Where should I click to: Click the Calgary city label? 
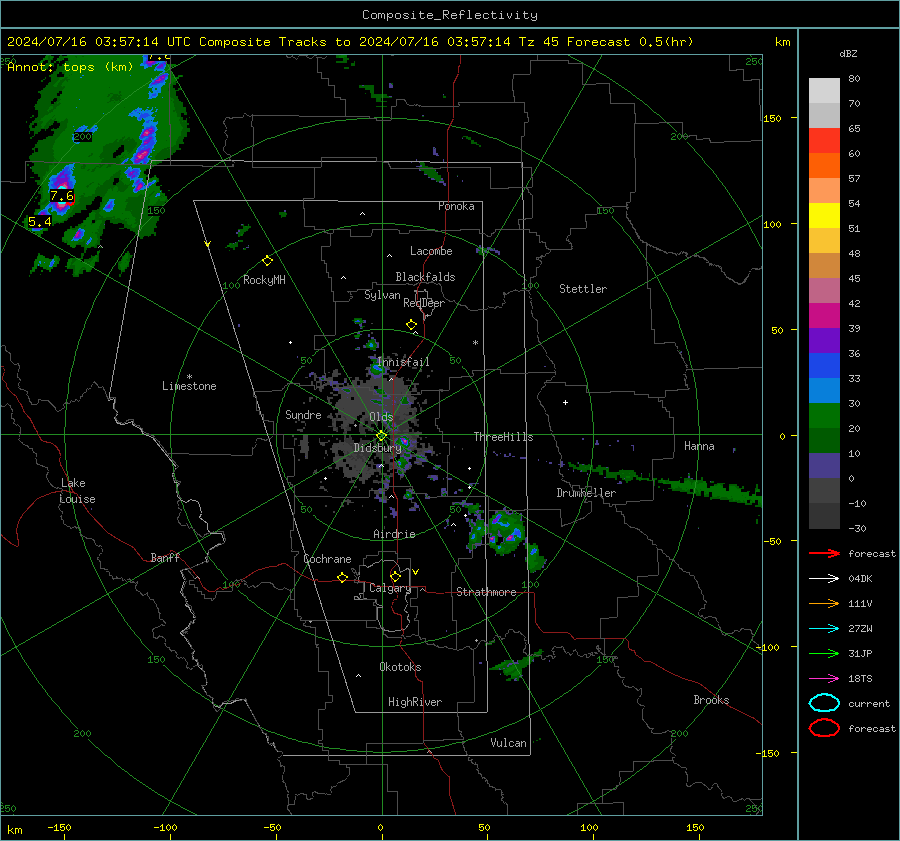pos(390,588)
